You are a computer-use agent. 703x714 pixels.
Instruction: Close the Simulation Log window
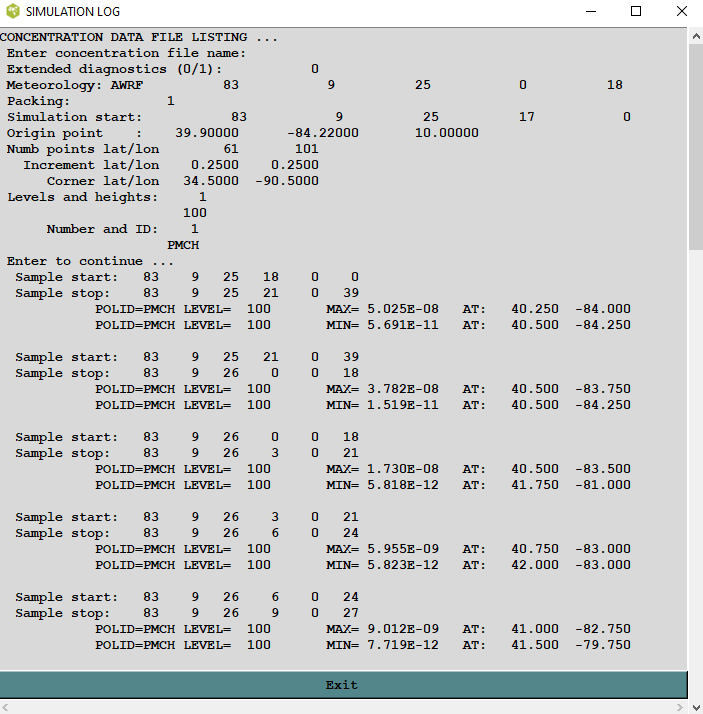click(681, 12)
